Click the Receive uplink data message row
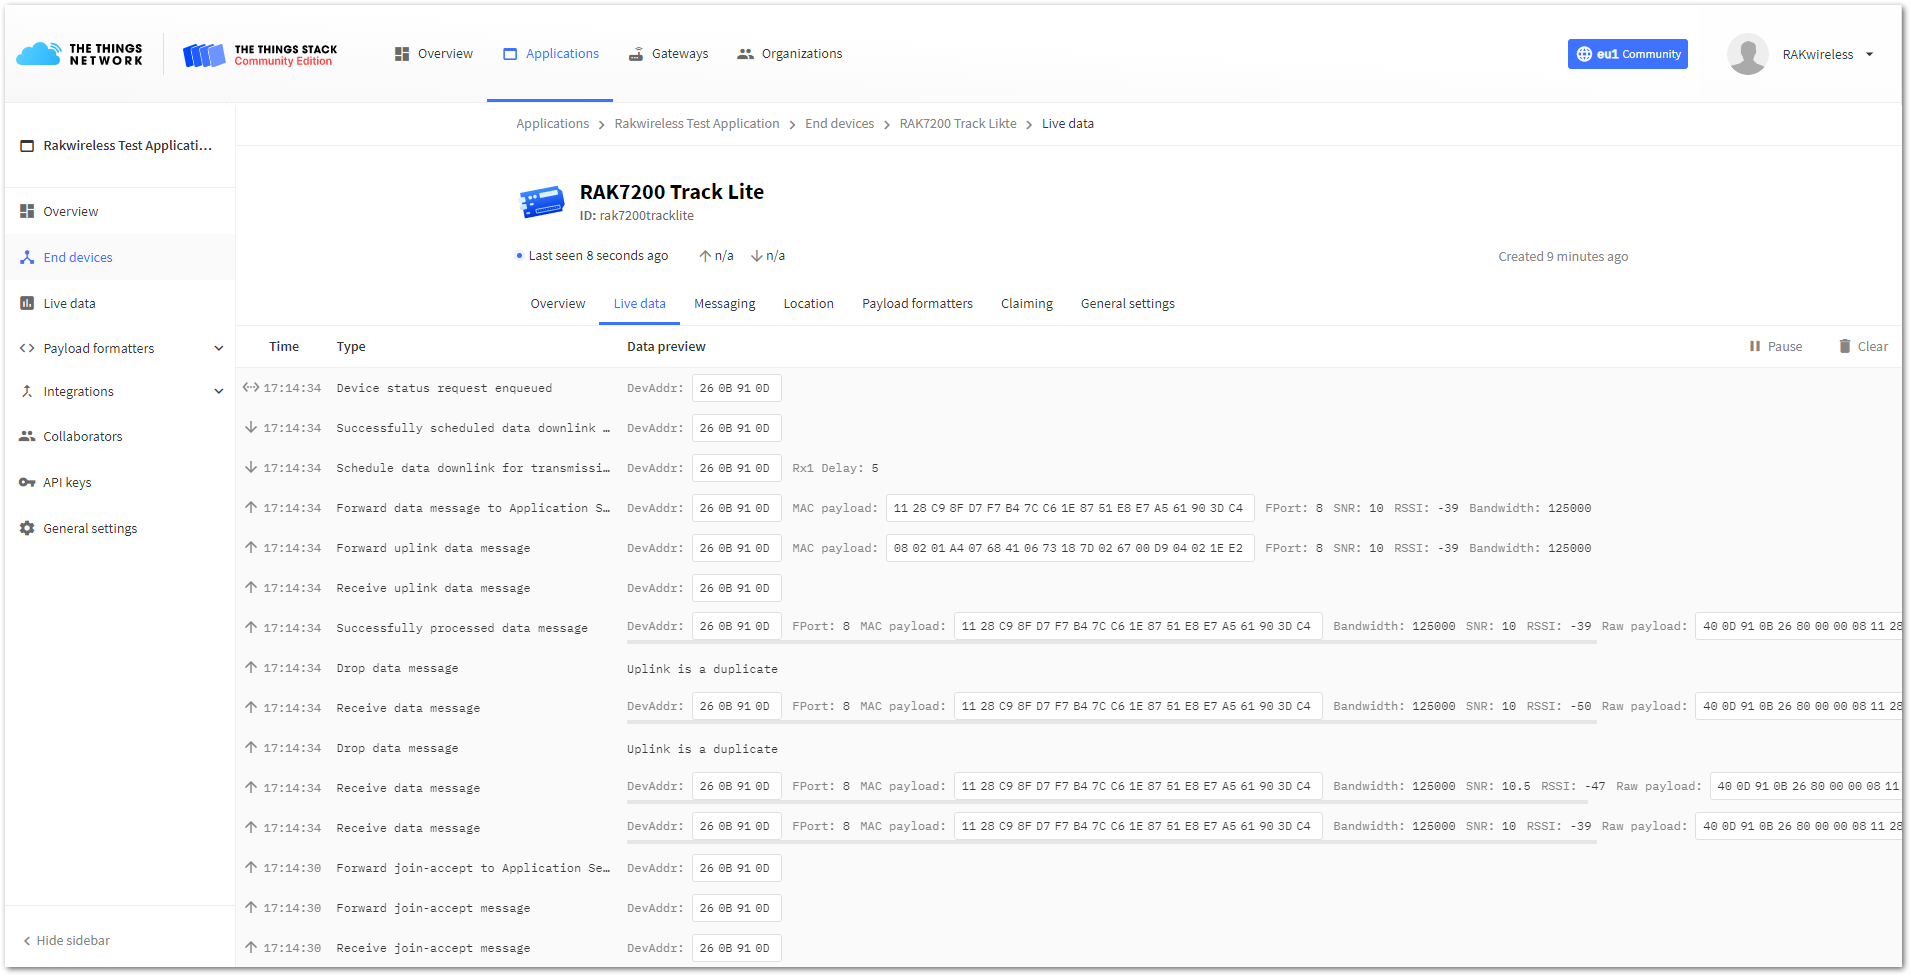The height and width of the screenshot is (976, 1911). click(x=1069, y=588)
